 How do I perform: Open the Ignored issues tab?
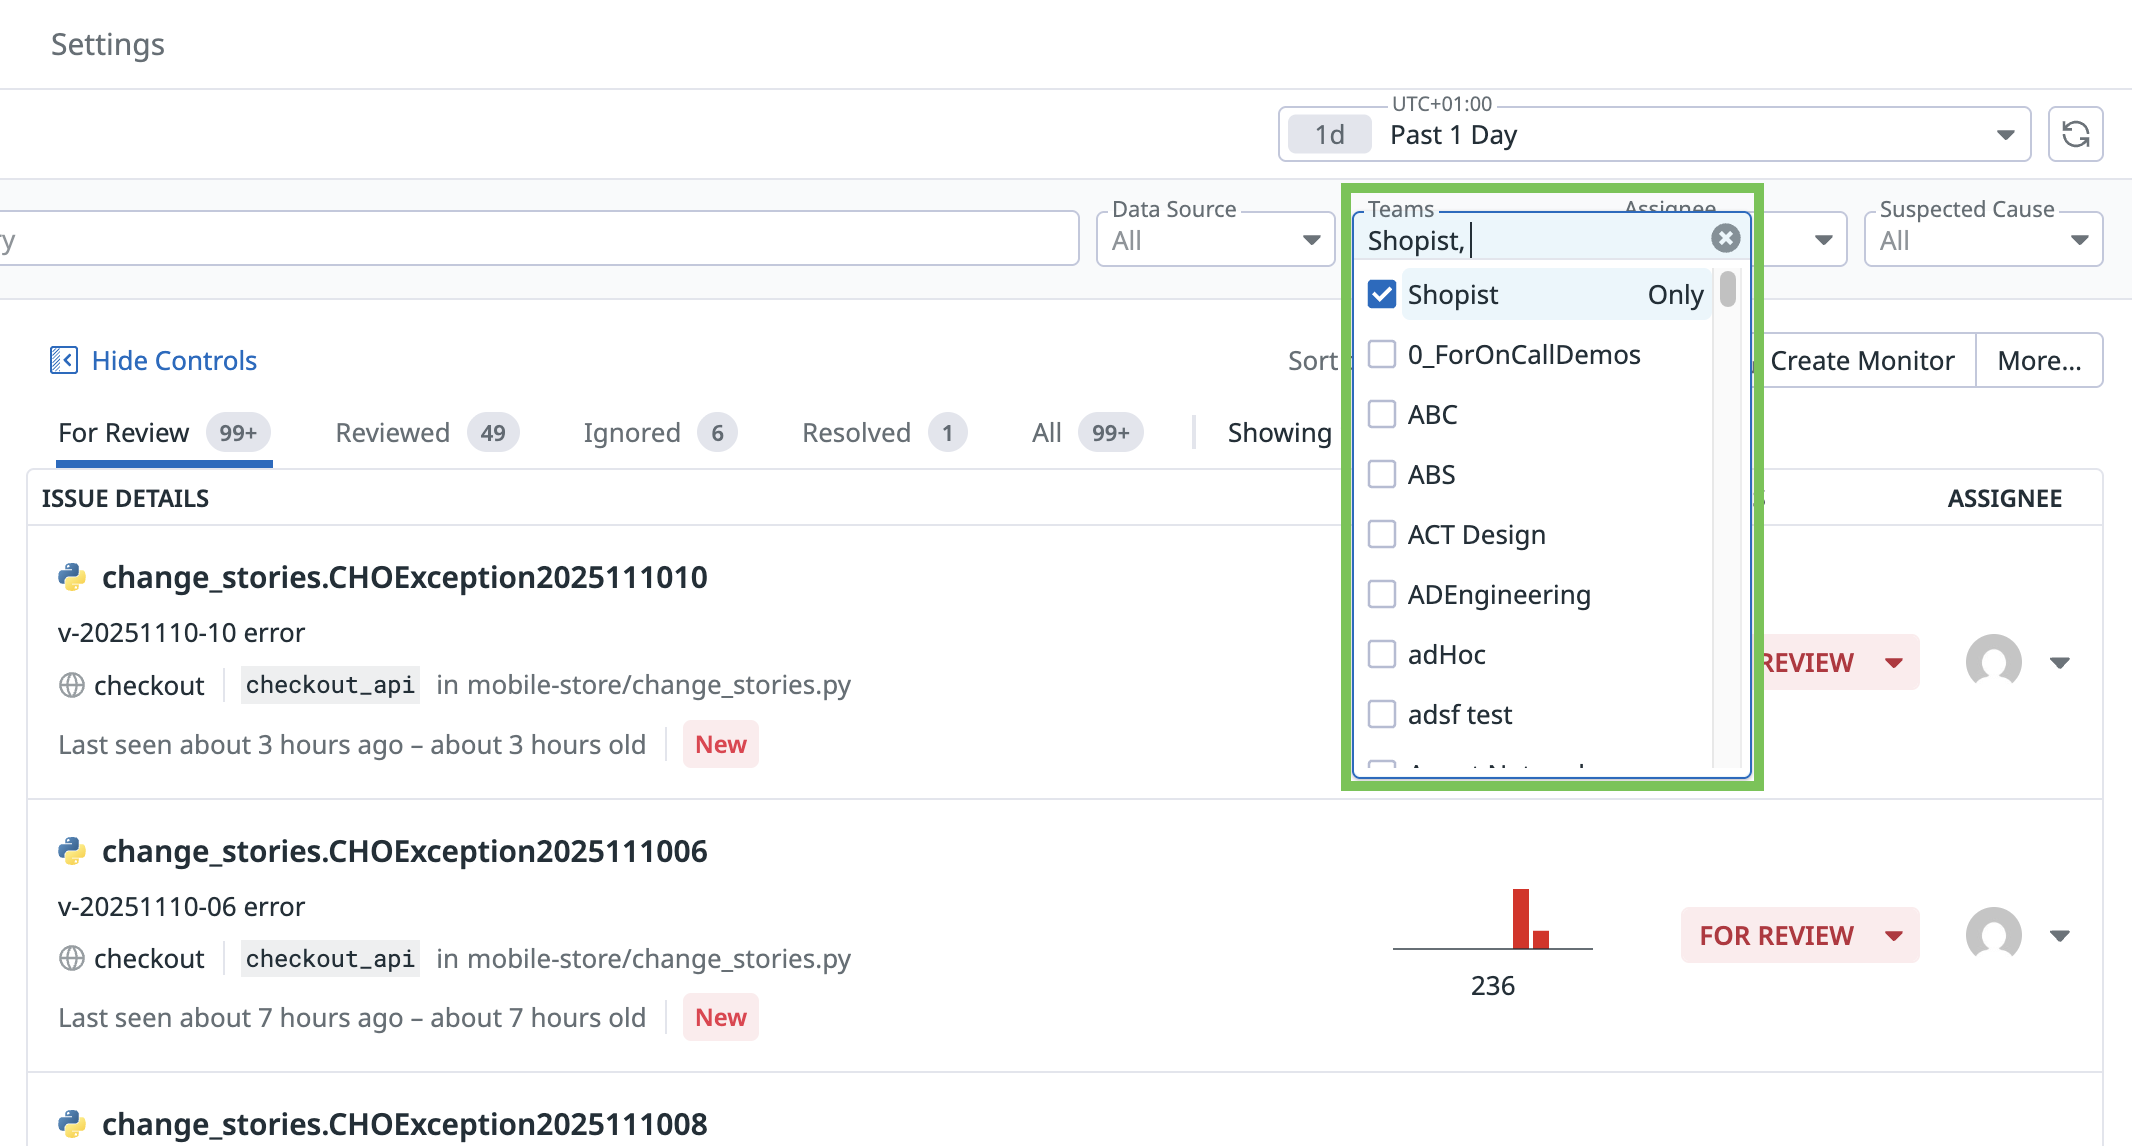click(631, 433)
